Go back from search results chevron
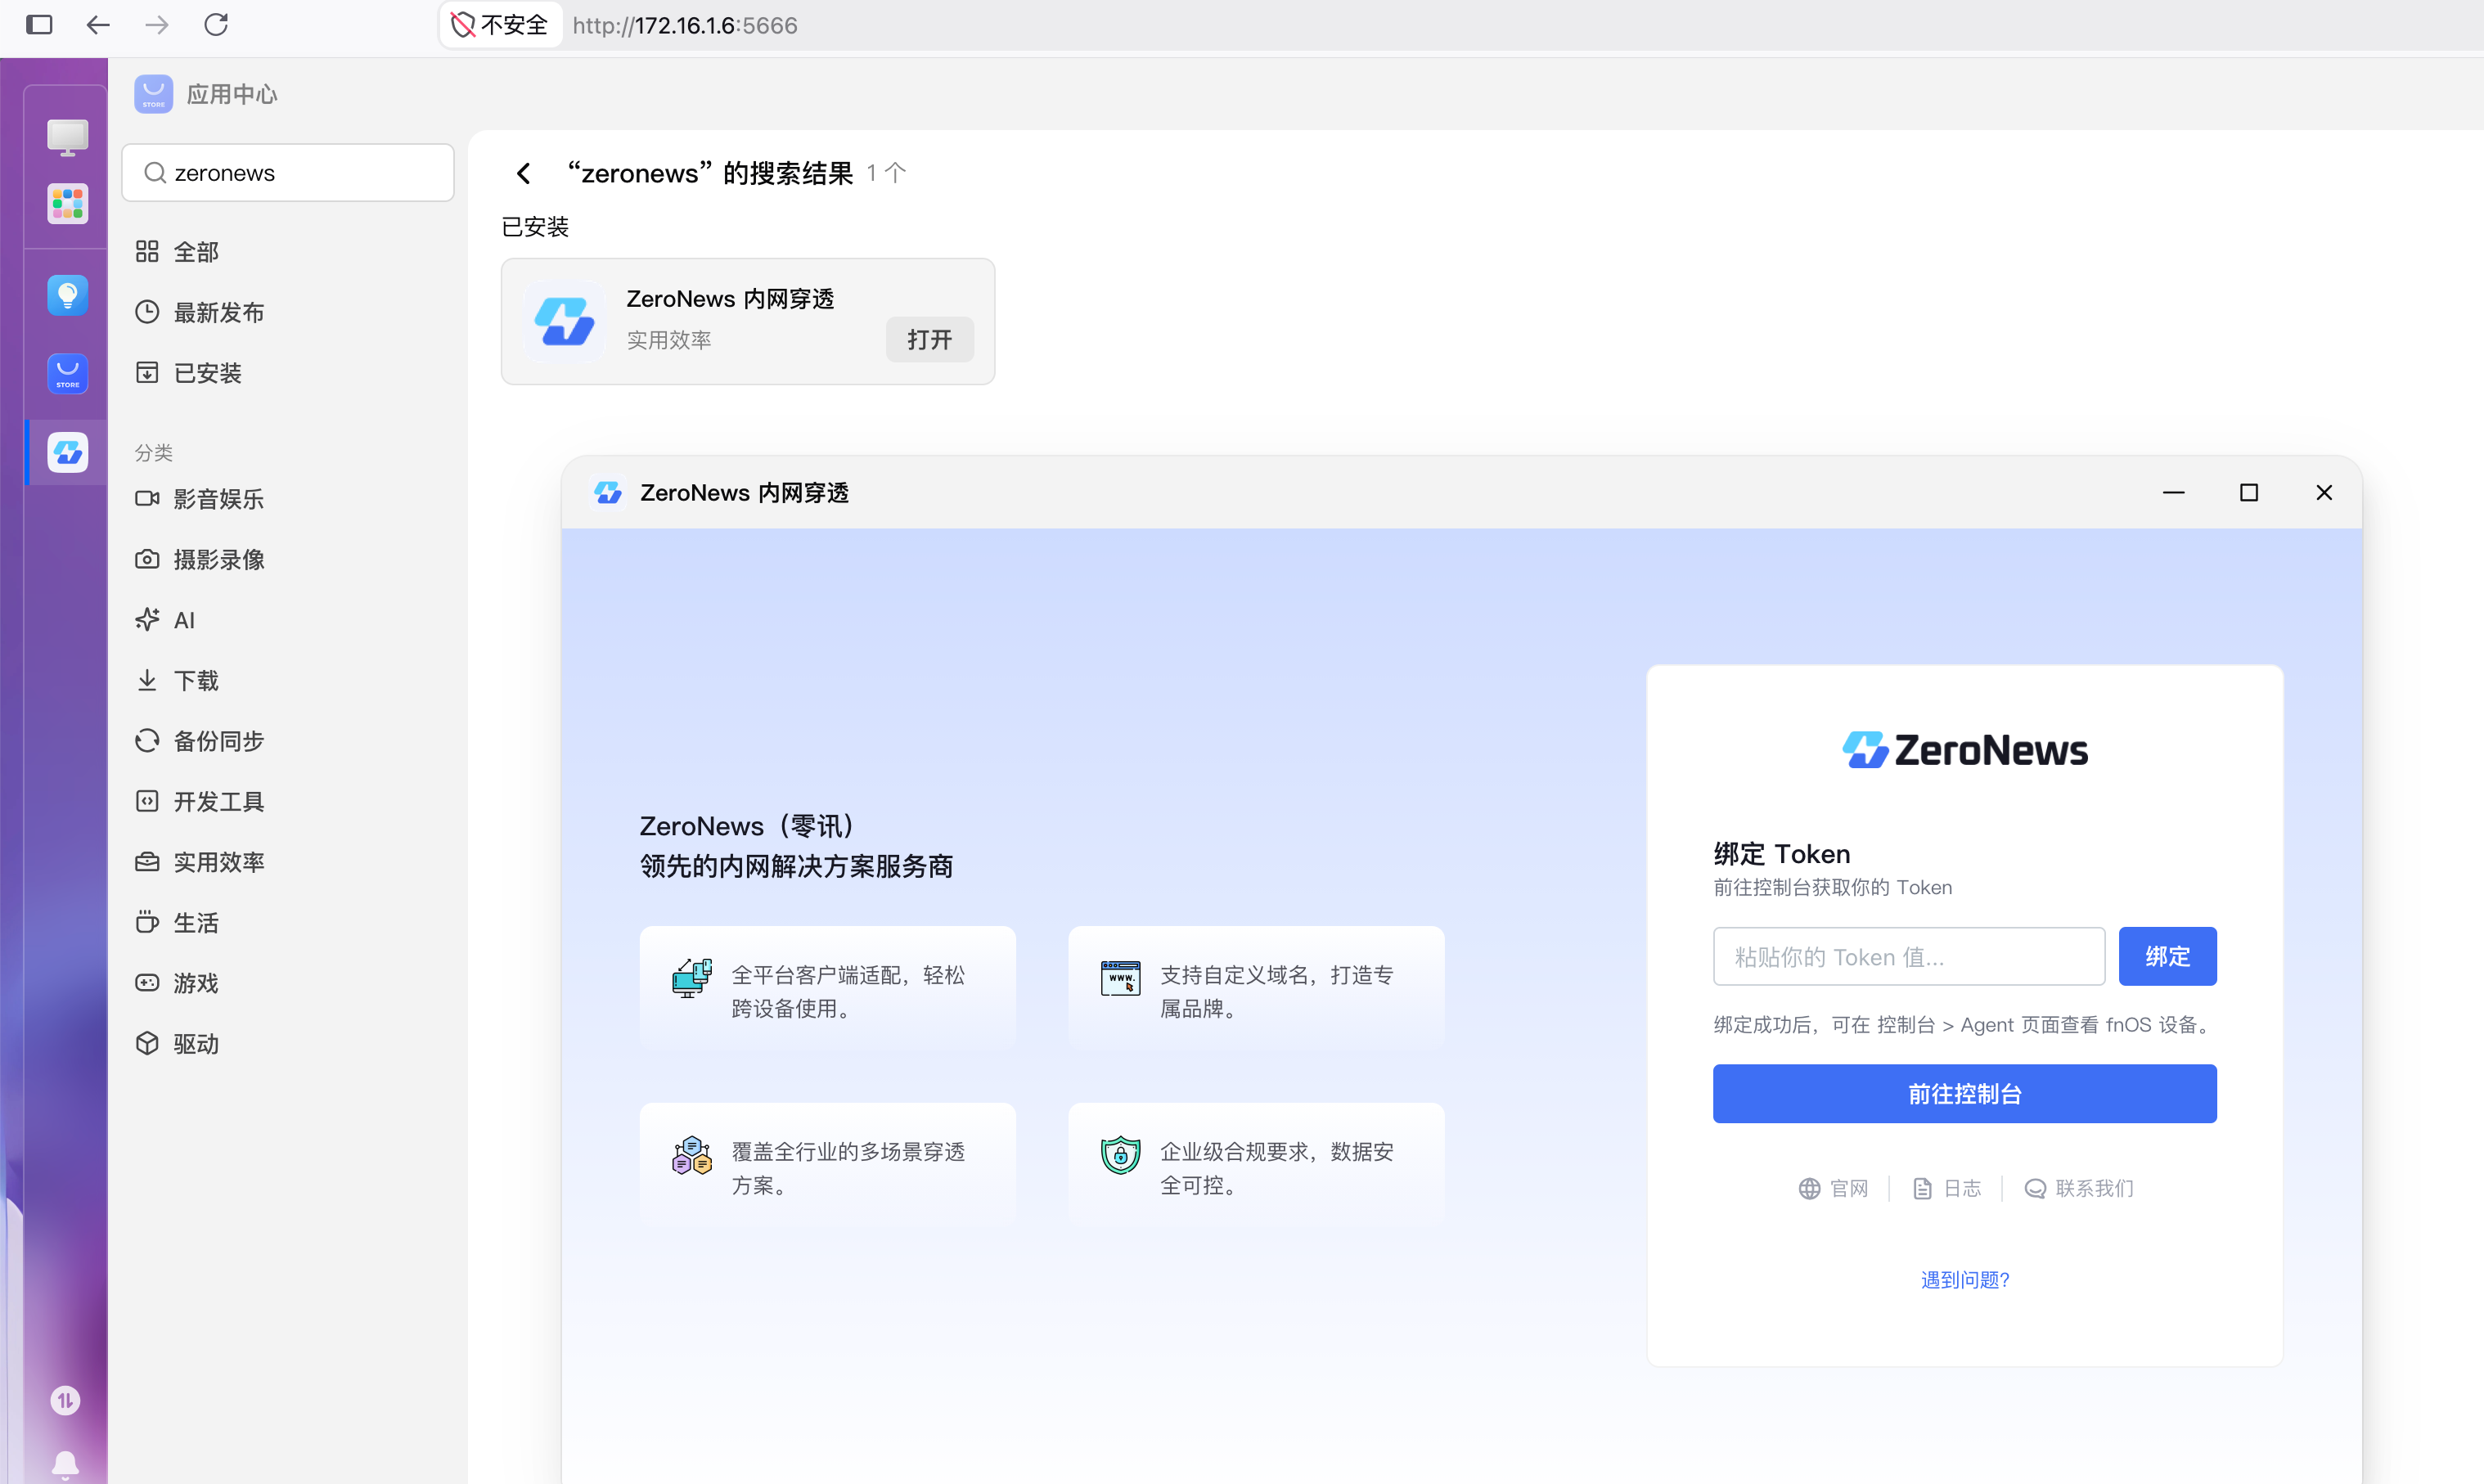2484x1484 pixels. (x=523, y=173)
